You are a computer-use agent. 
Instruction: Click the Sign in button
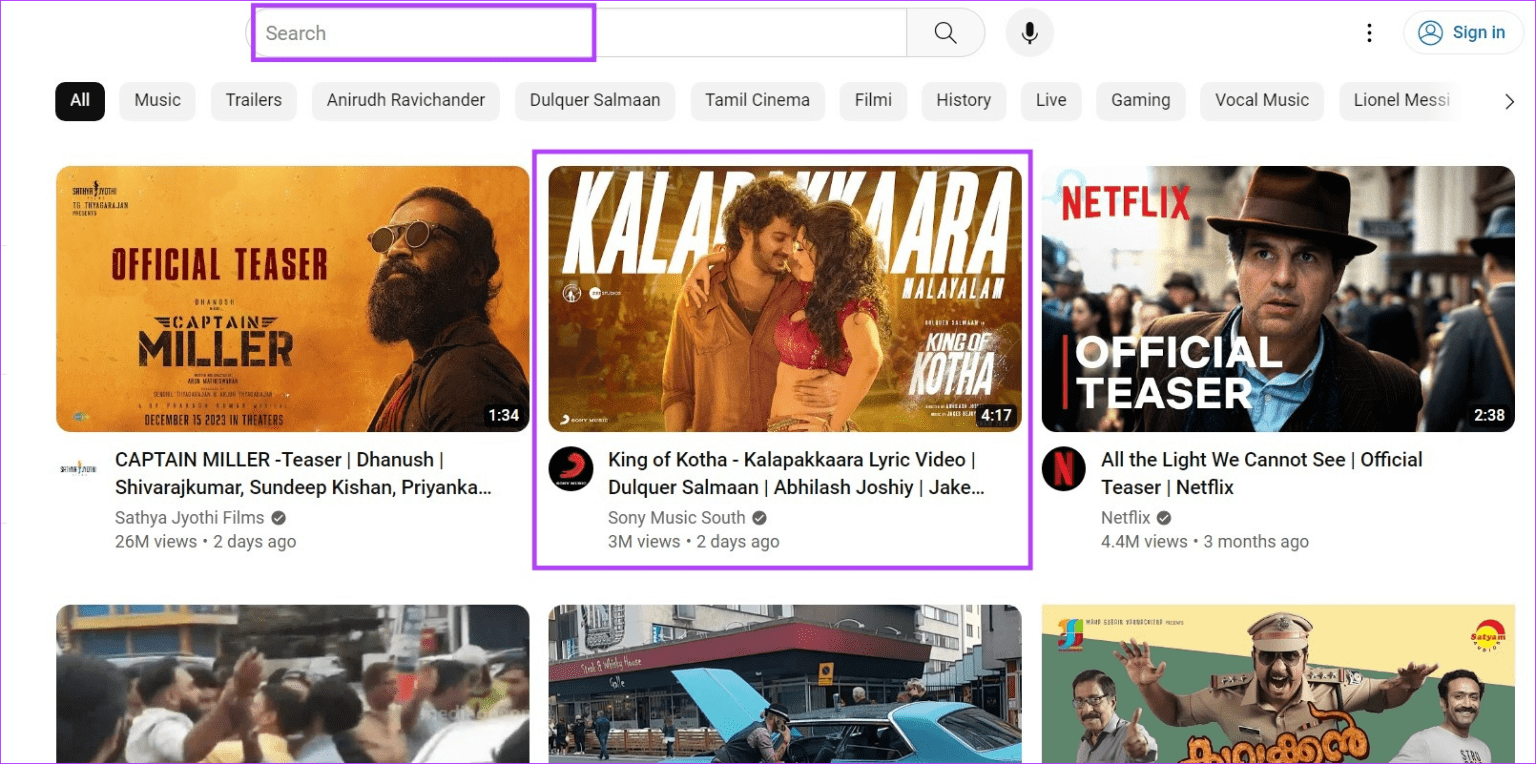1463,32
